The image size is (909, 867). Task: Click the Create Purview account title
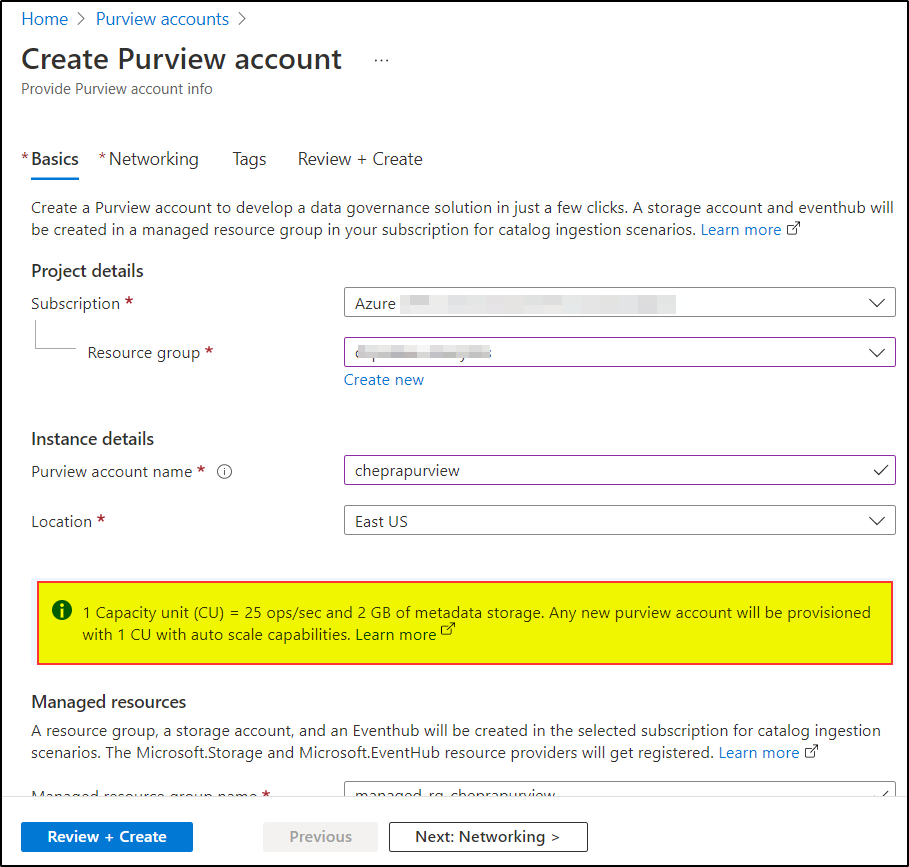(x=181, y=59)
